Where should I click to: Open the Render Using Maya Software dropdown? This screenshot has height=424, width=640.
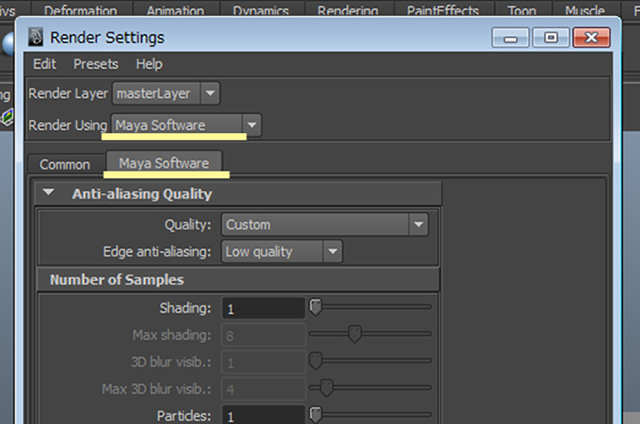[x=186, y=125]
